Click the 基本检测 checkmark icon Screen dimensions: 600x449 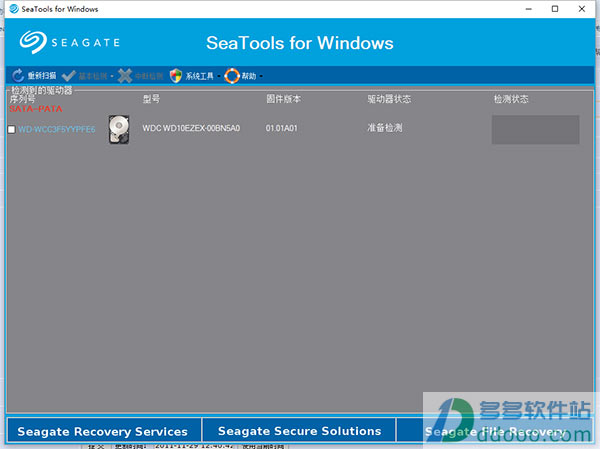point(68,76)
